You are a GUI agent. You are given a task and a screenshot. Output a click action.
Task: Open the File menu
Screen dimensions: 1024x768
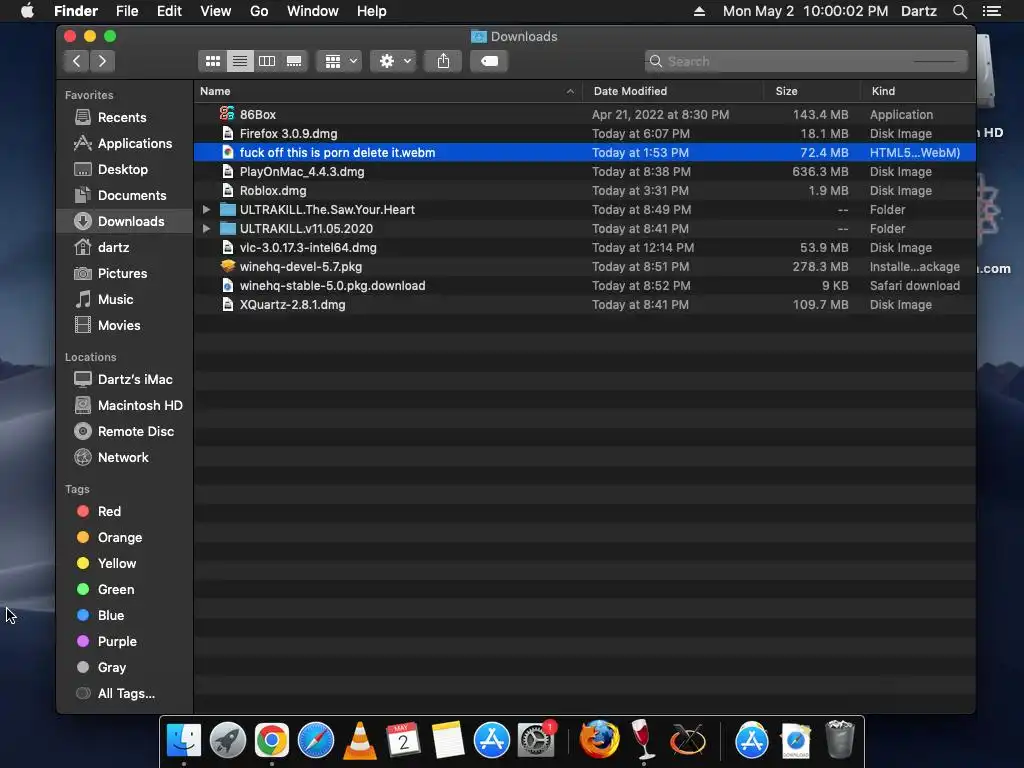click(127, 11)
